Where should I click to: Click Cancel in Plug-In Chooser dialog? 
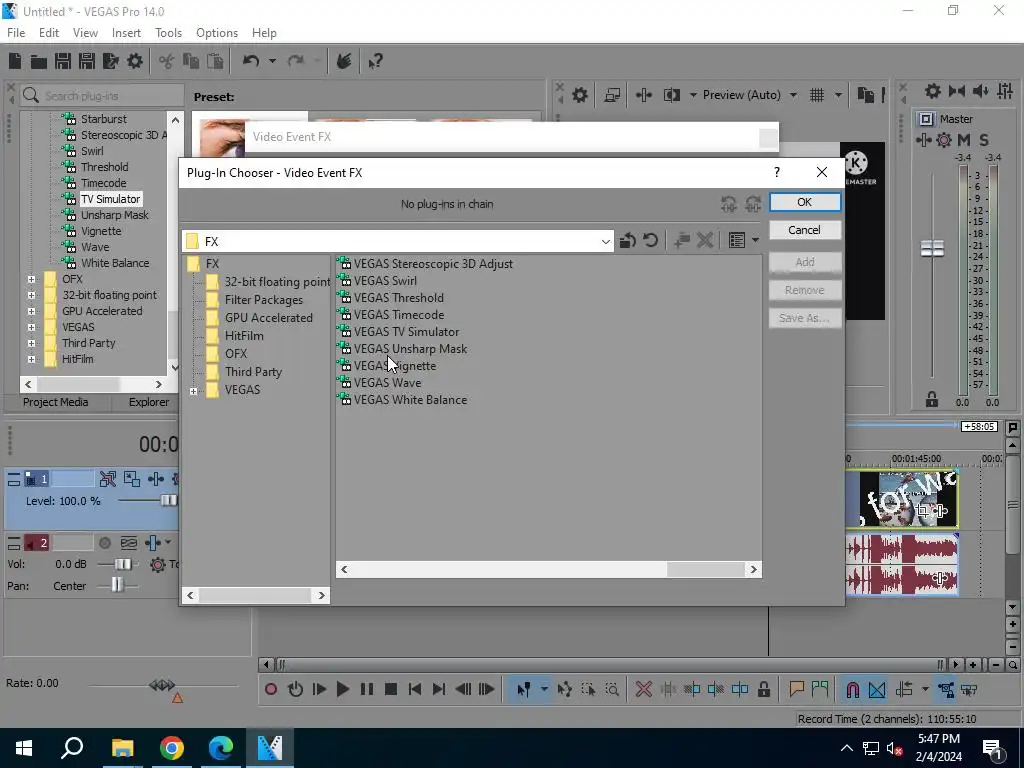point(805,230)
